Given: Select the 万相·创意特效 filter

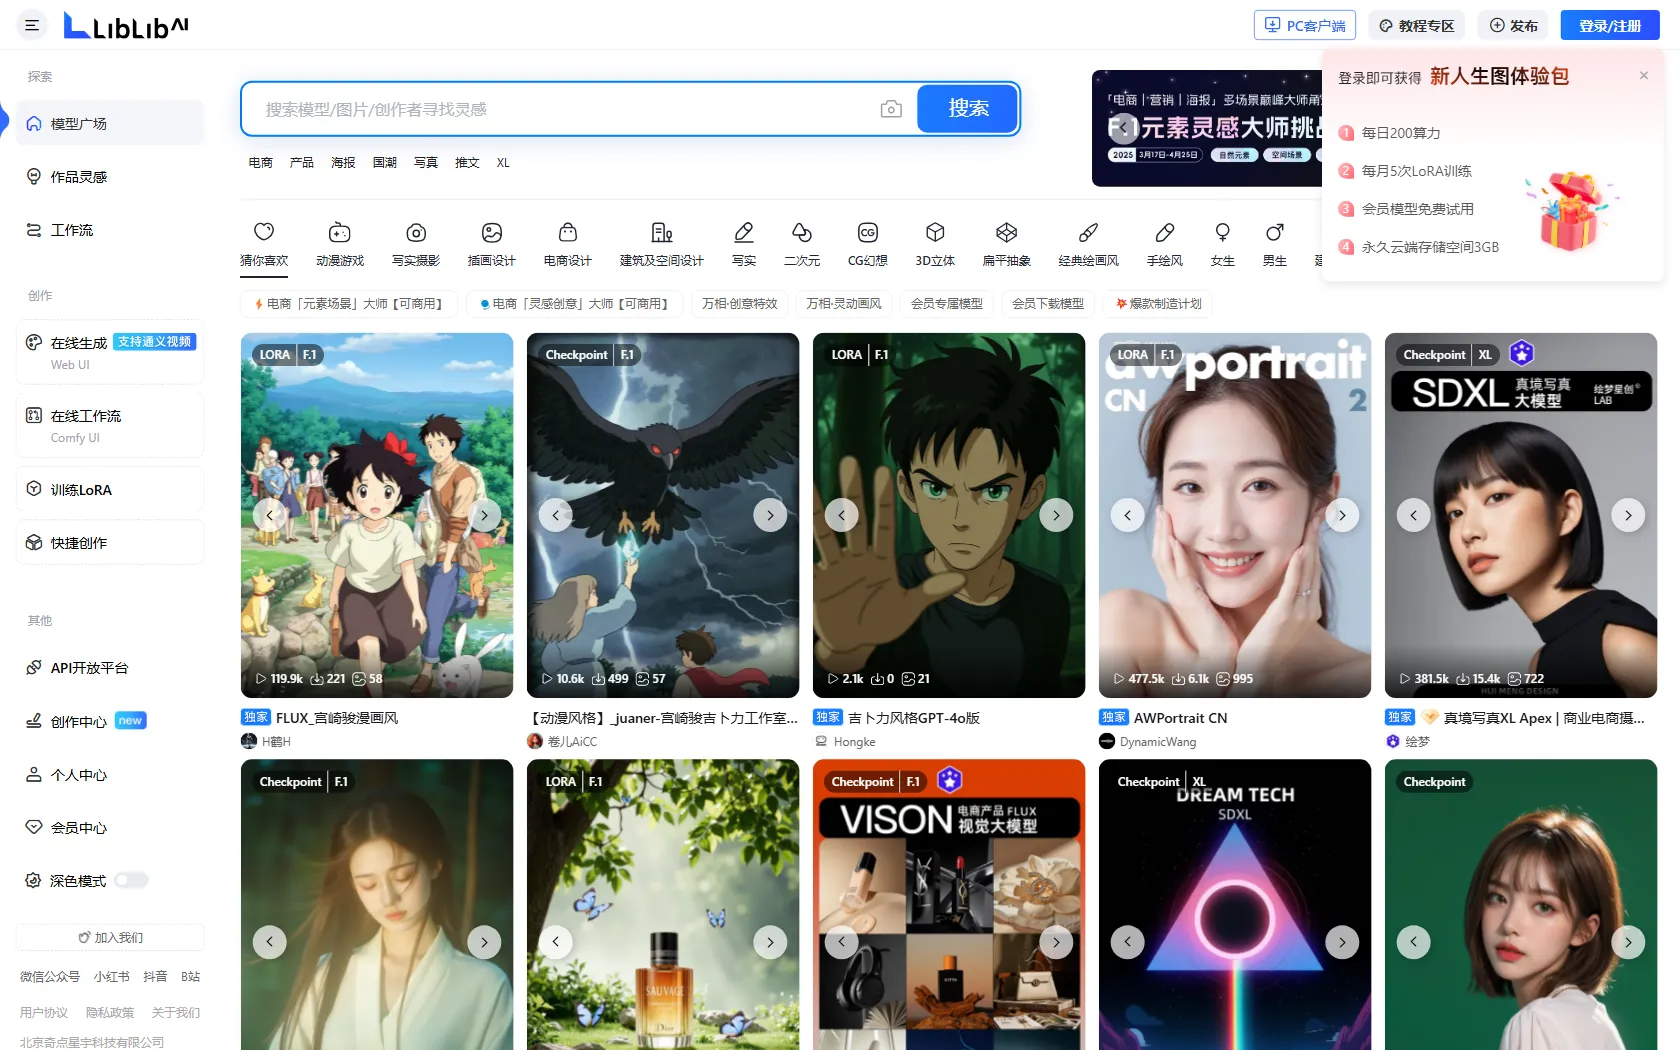Looking at the screenshot, I should point(739,303).
